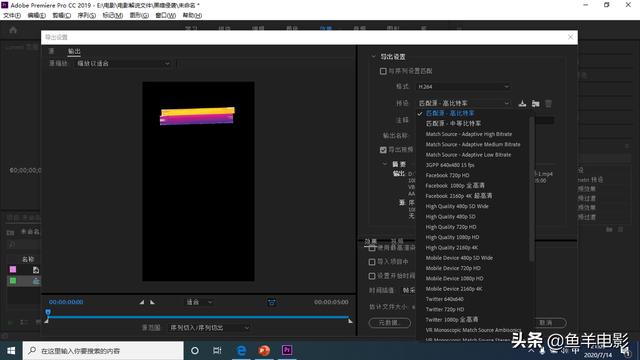This screenshot has height=360, width=640.
Task: Open PowerPoint from the taskbar
Action: click(264, 351)
